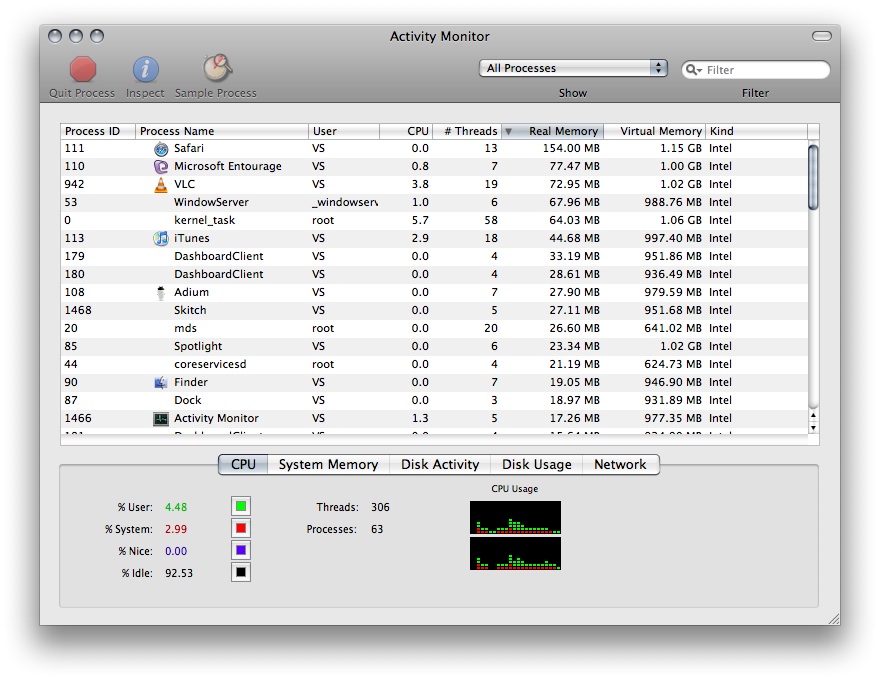Viewport: 880px width, 680px height.
Task: Click the Finder face icon
Action: point(161,383)
